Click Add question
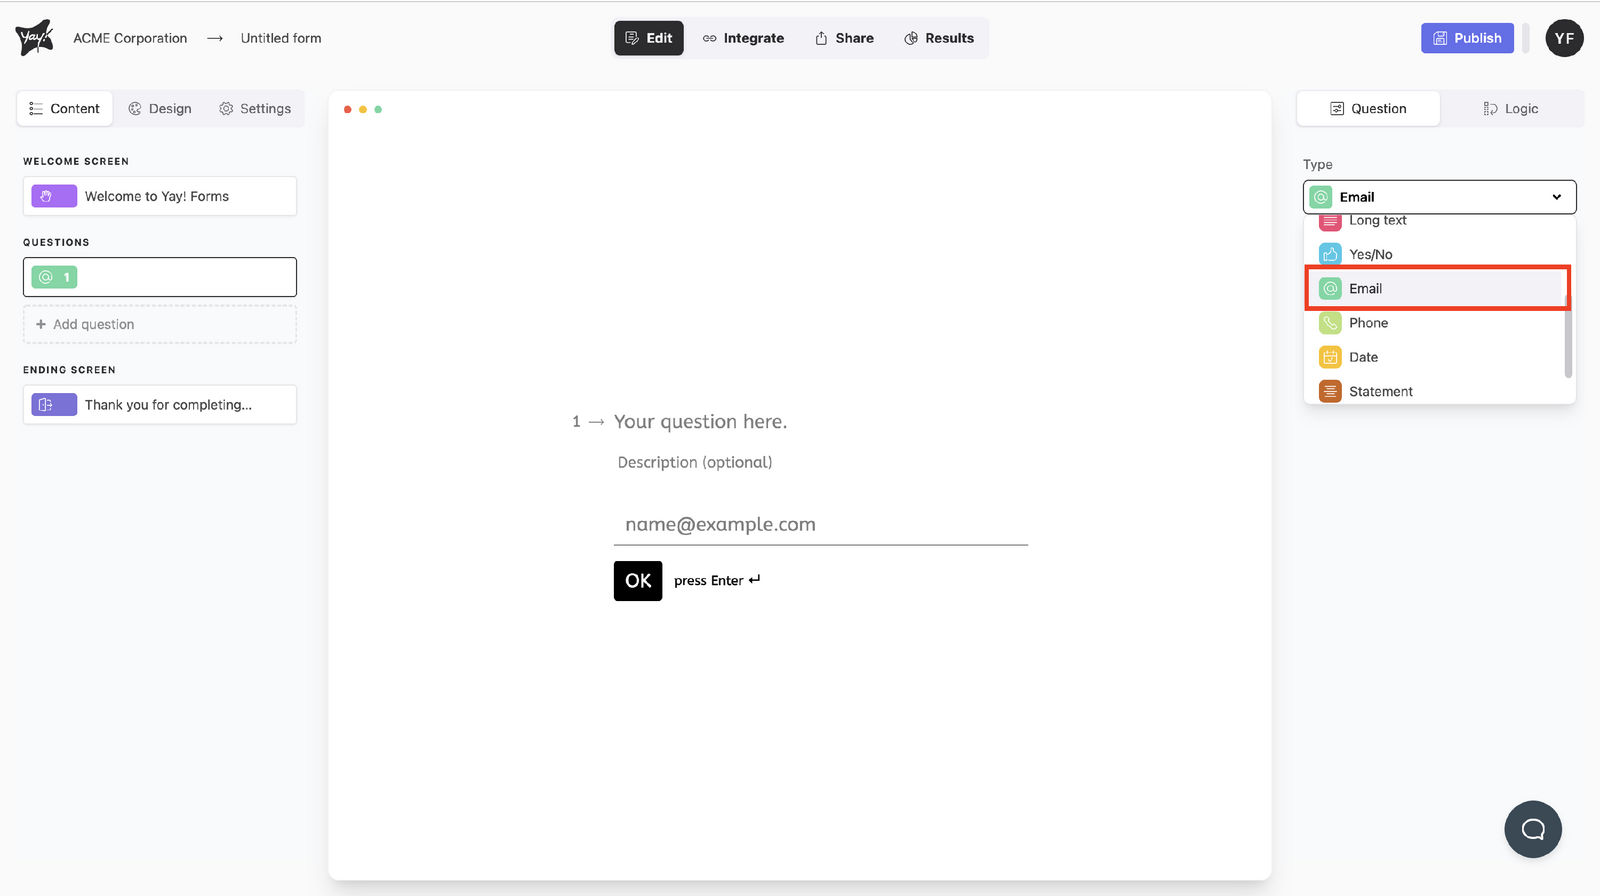The width and height of the screenshot is (1600, 896). [160, 324]
